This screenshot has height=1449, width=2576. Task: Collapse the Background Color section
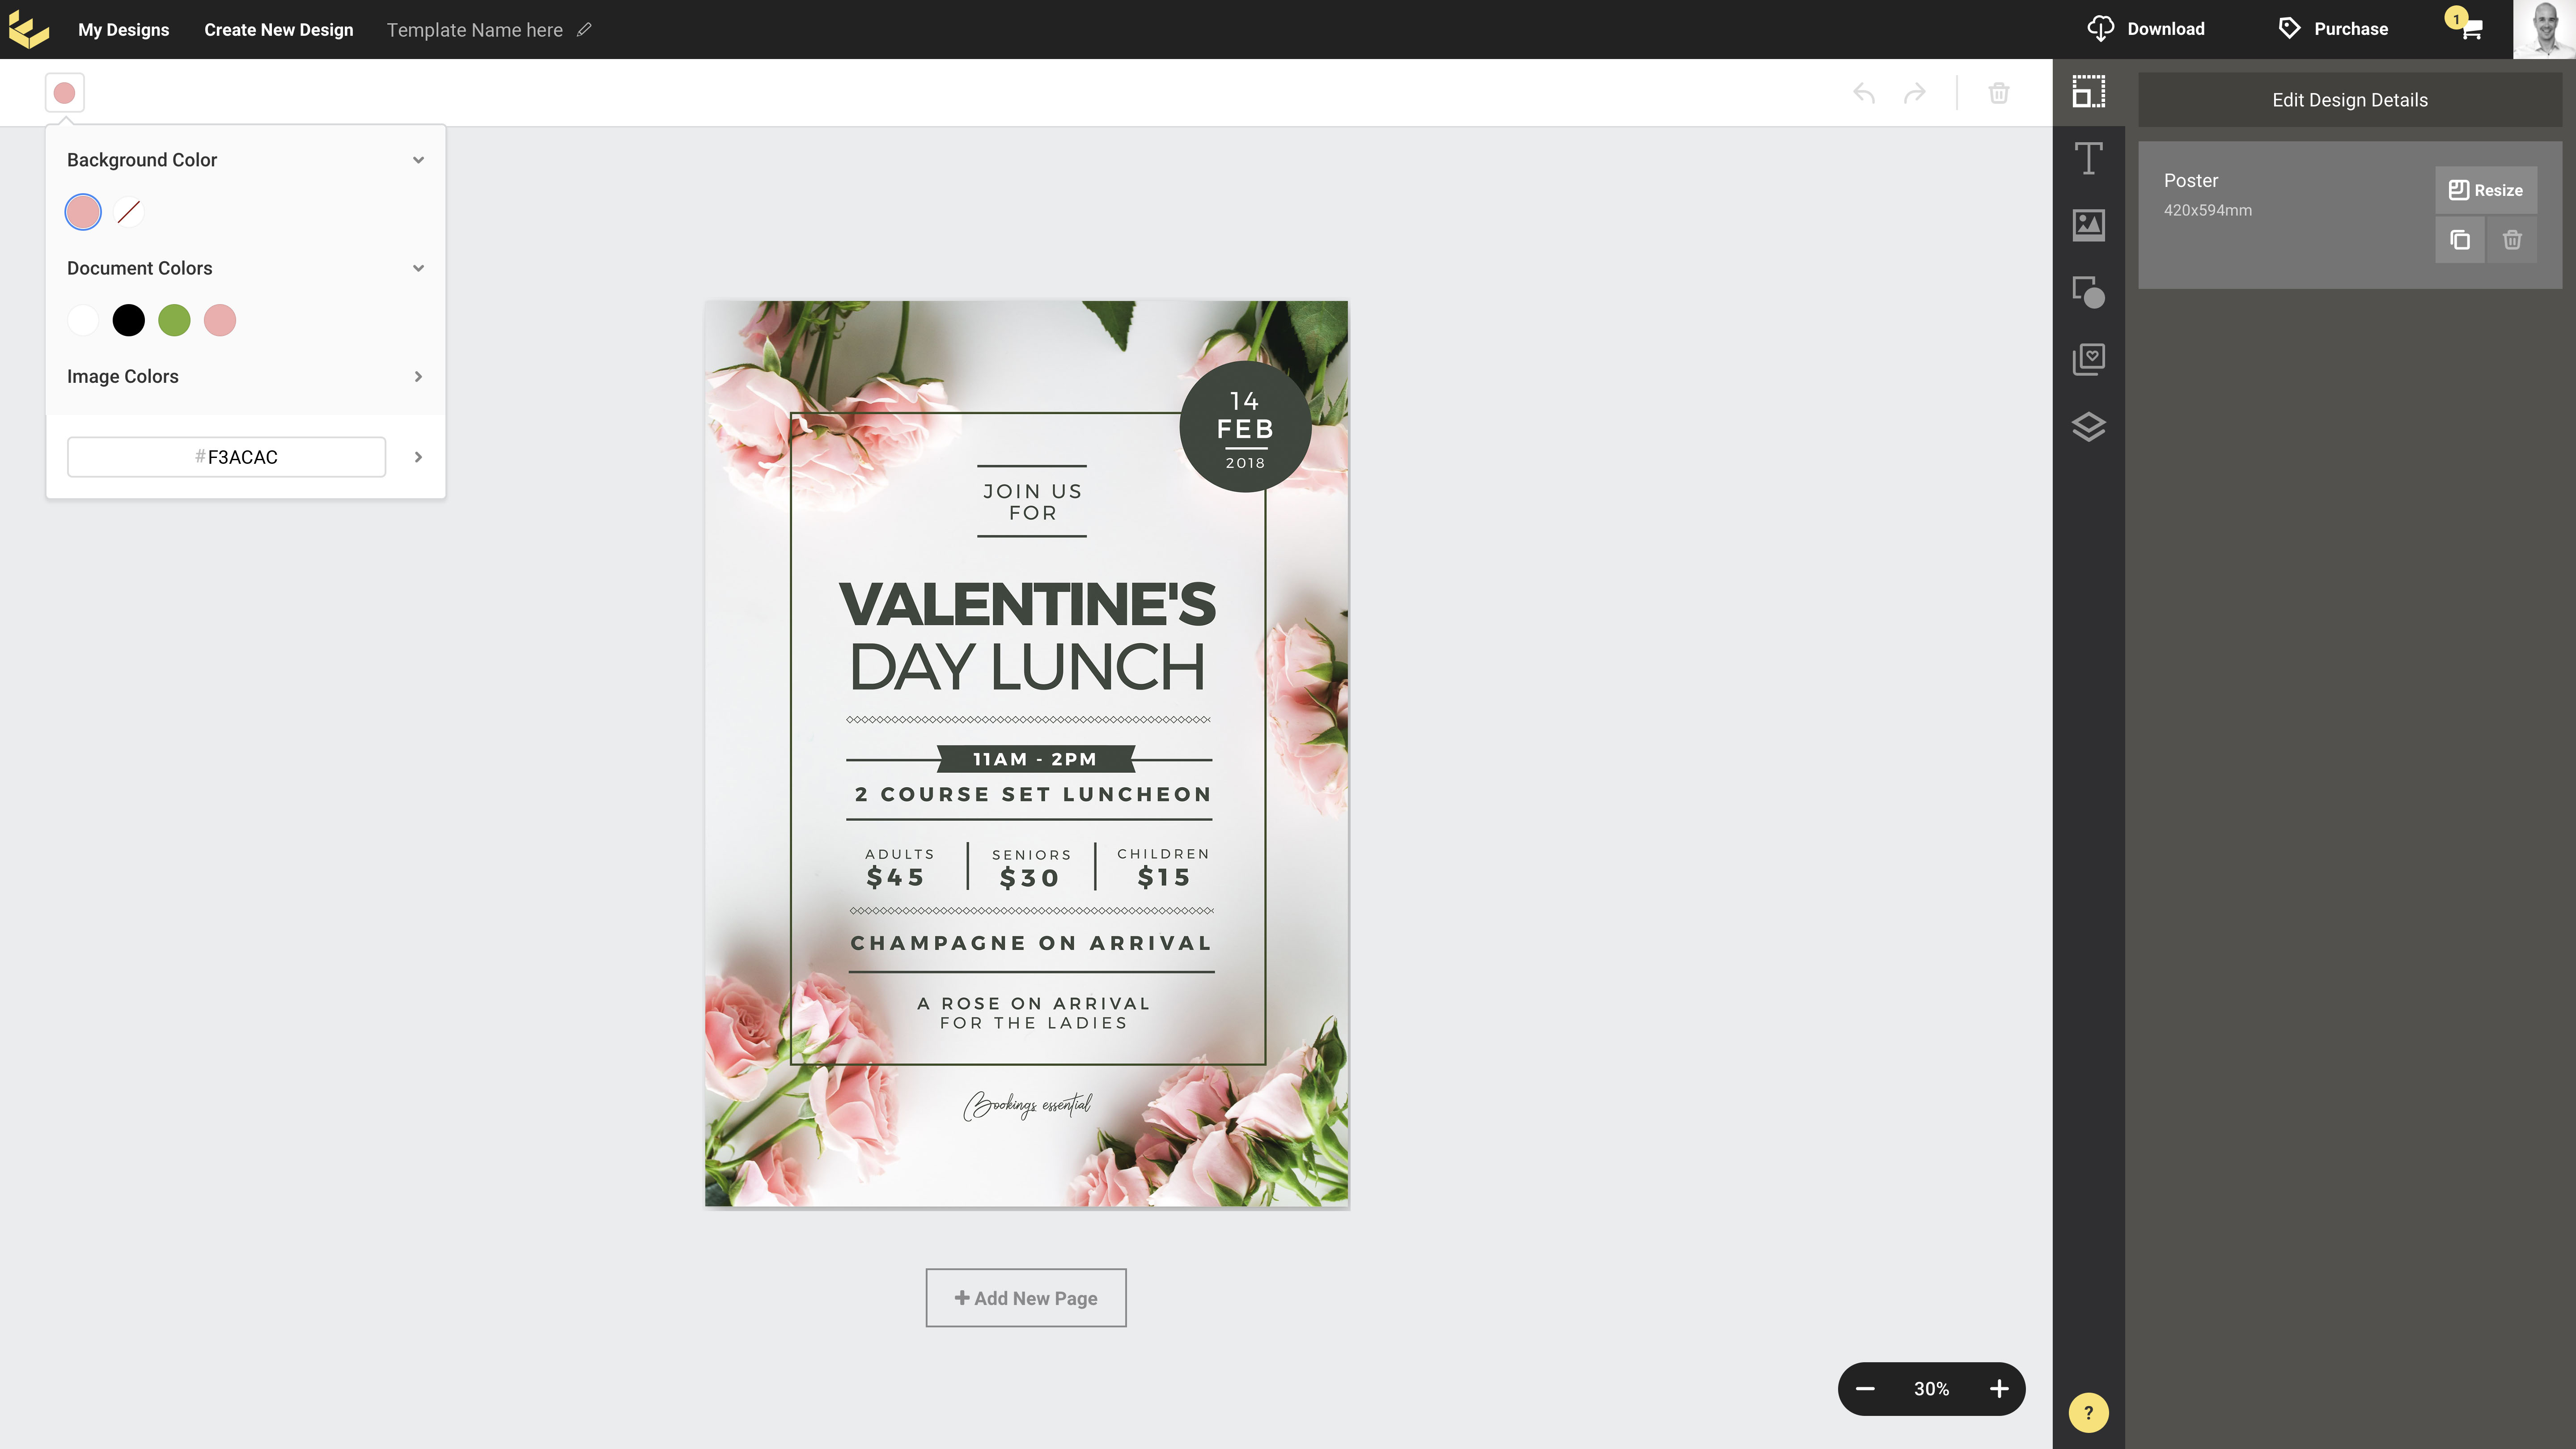[418, 160]
